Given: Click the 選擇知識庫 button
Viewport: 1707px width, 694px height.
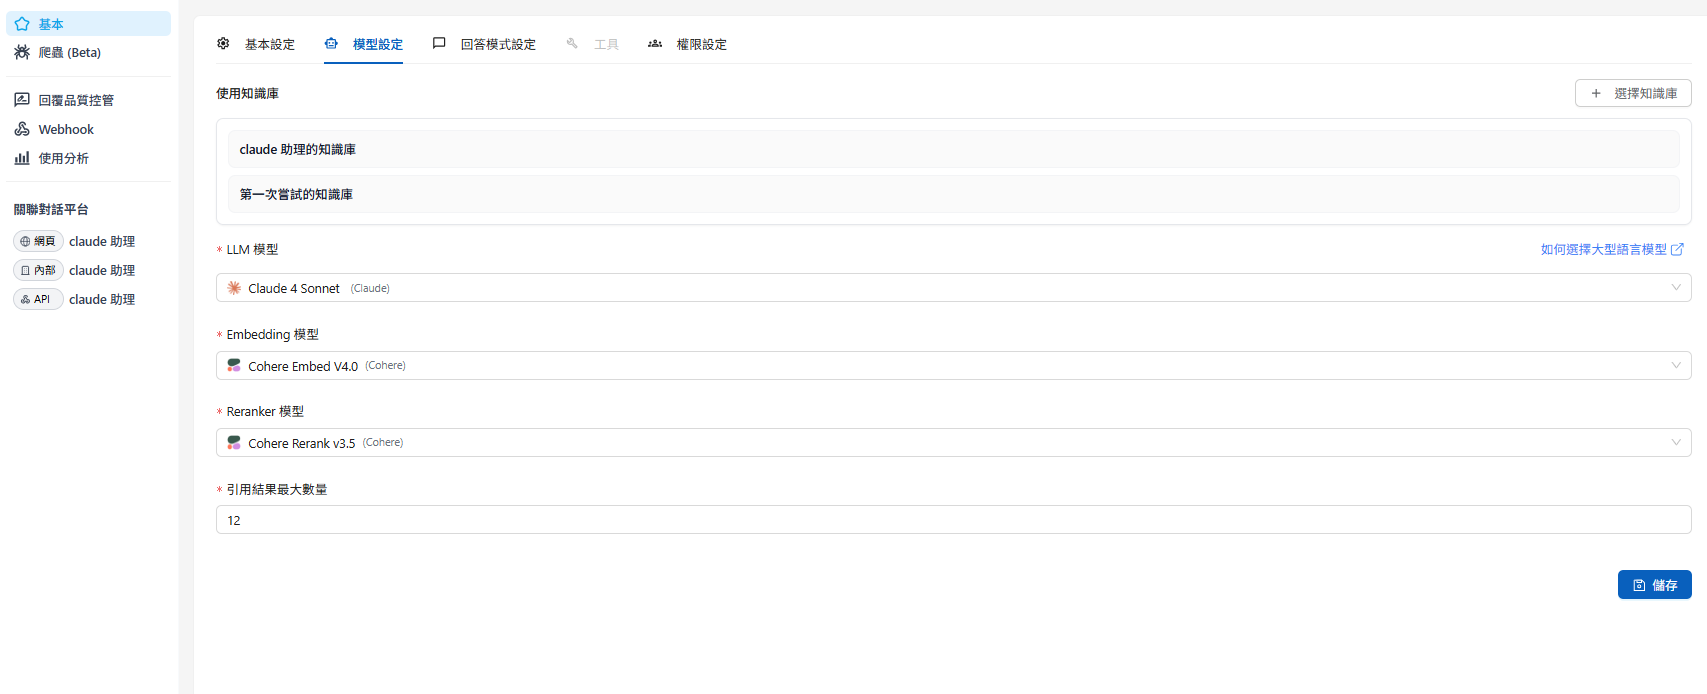Looking at the screenshot, I should 1633,93.
